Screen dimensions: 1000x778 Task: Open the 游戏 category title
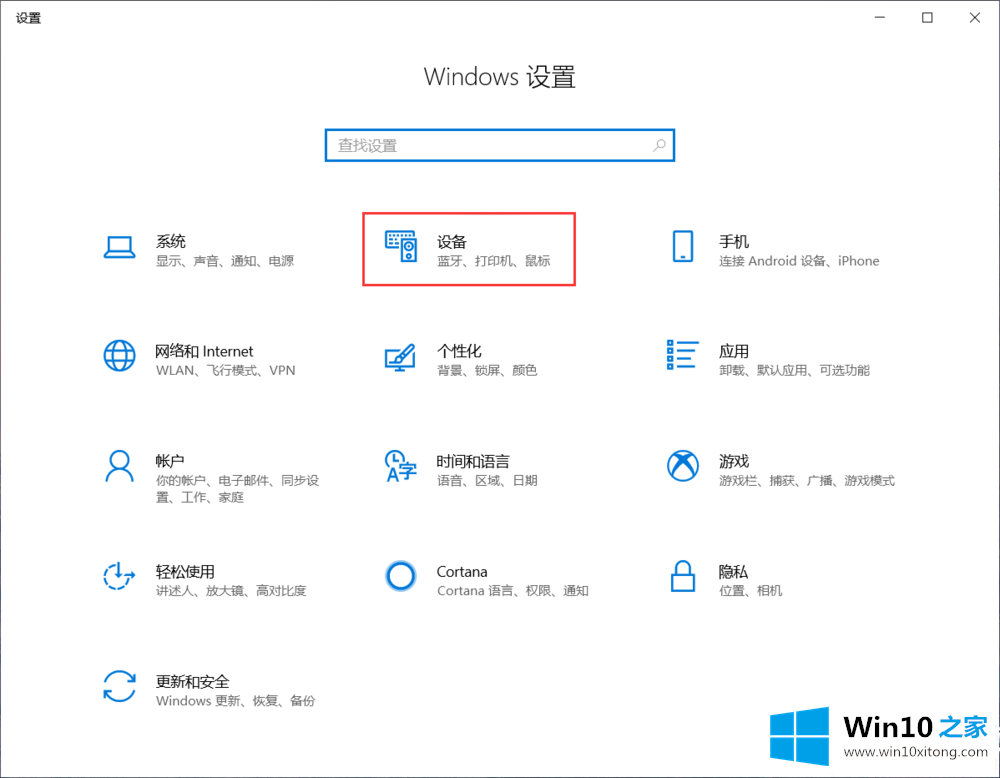(x=734, y=461)
